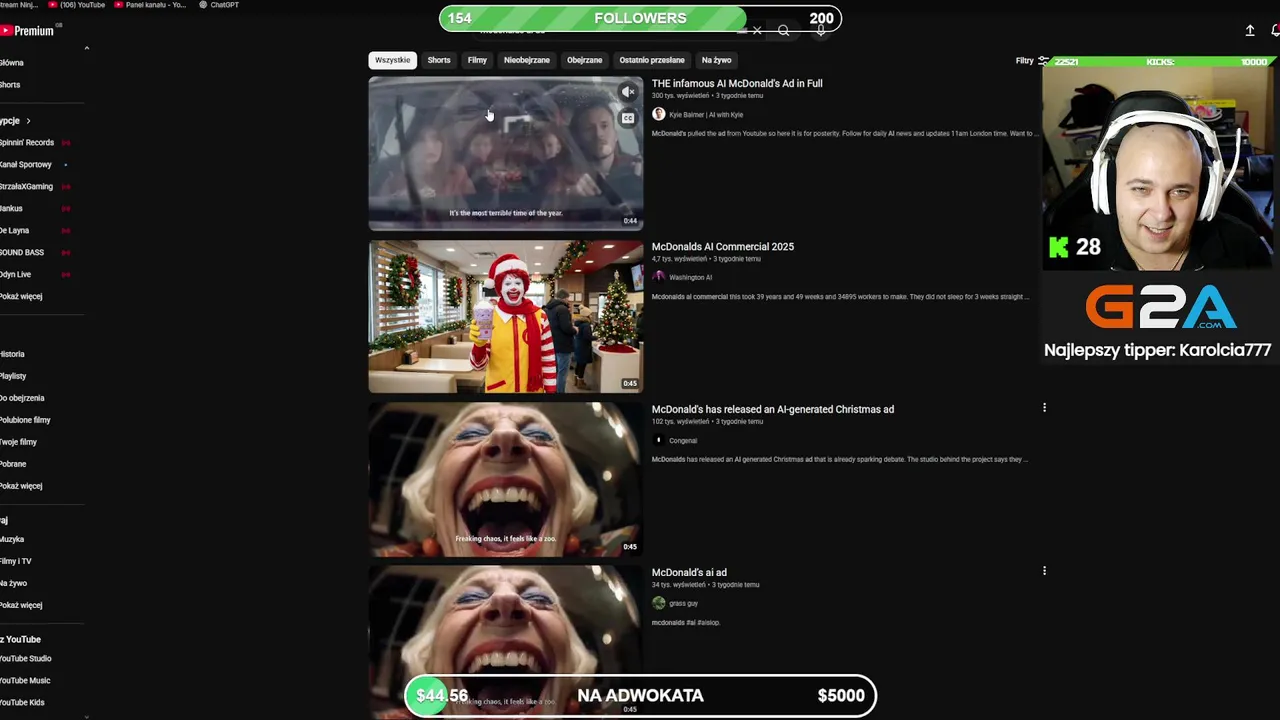Open Do obejrzenia in the sidebar
The height and width of the screenshot is (720, 1280).
click(22, 398)
